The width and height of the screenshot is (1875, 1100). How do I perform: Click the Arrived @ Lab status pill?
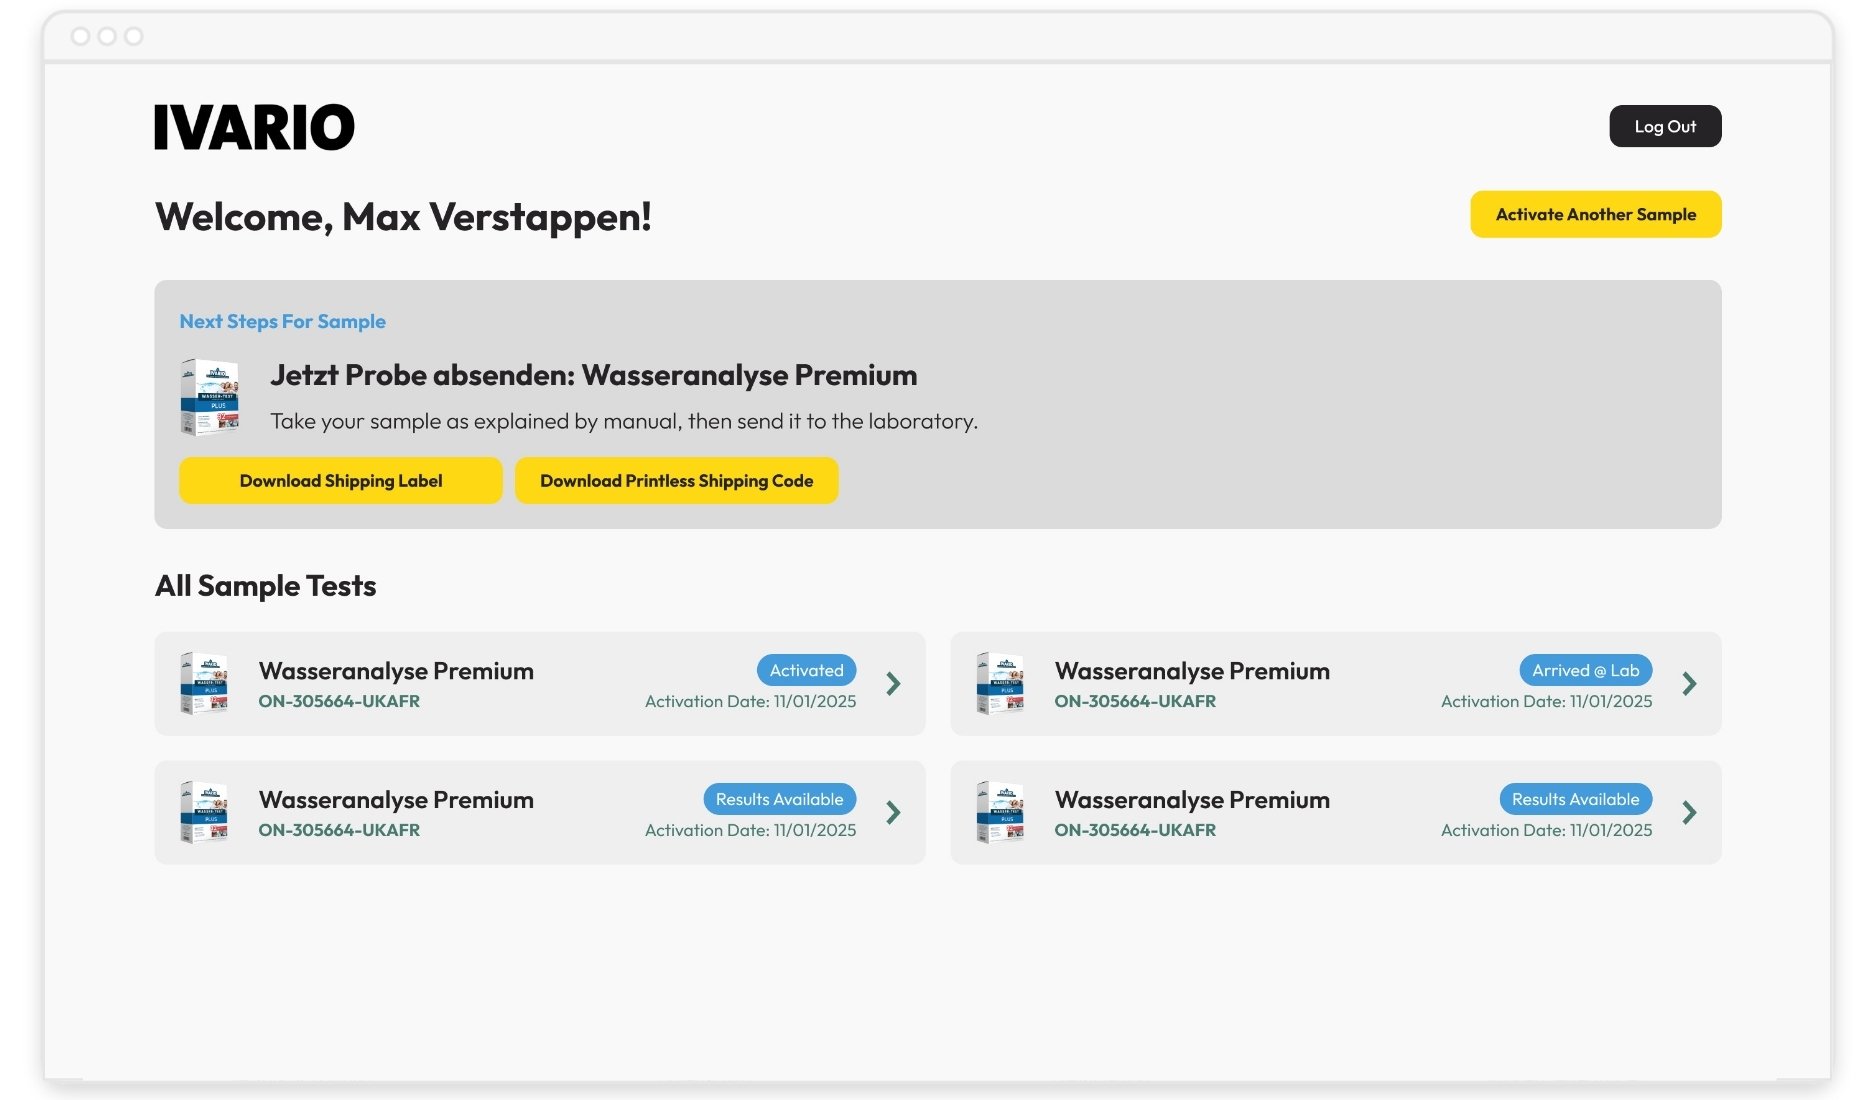[1586, 670]
